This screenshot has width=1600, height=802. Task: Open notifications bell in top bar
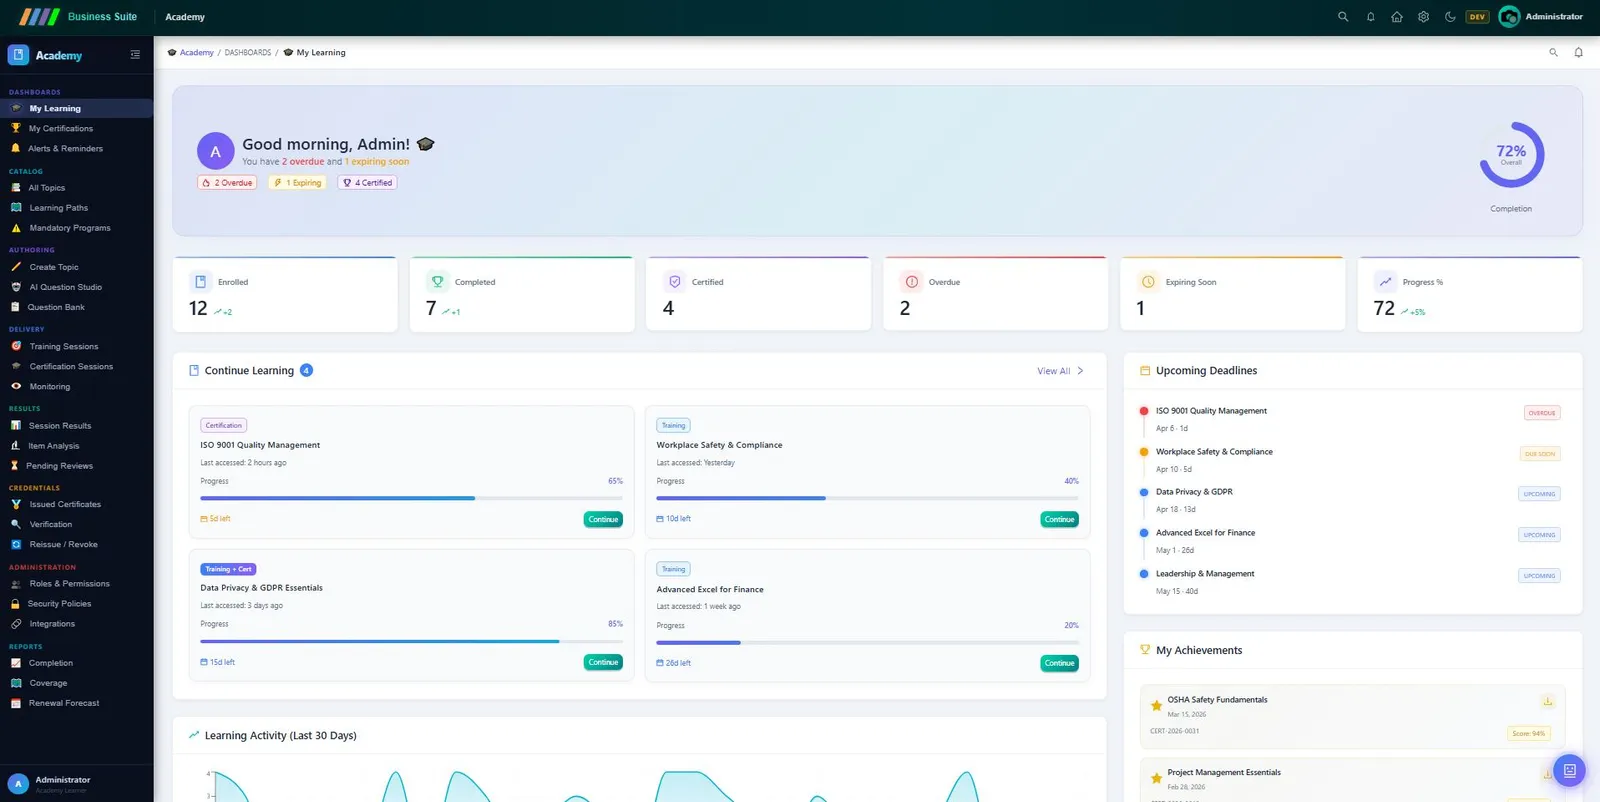(x=1370, y=17)
